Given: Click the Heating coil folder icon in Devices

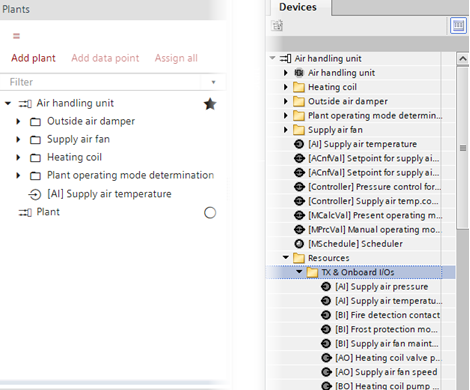Looking at the screenshot, I should (299, 87).
